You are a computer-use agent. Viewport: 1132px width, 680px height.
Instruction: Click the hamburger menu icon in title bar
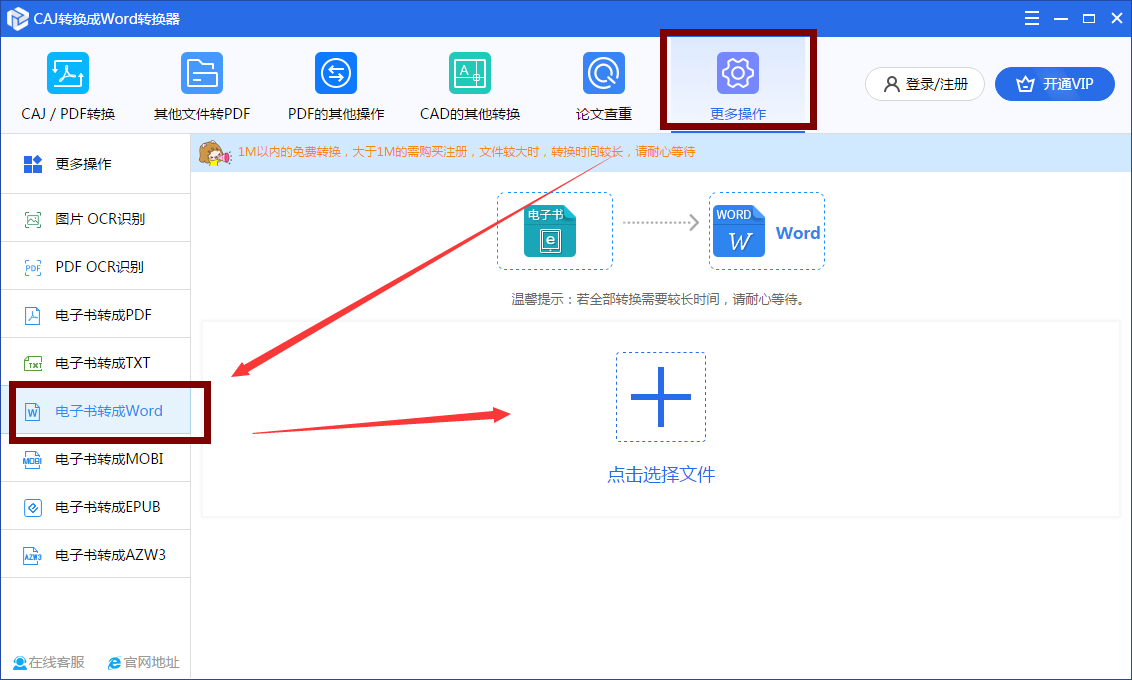click(1032, 18)
